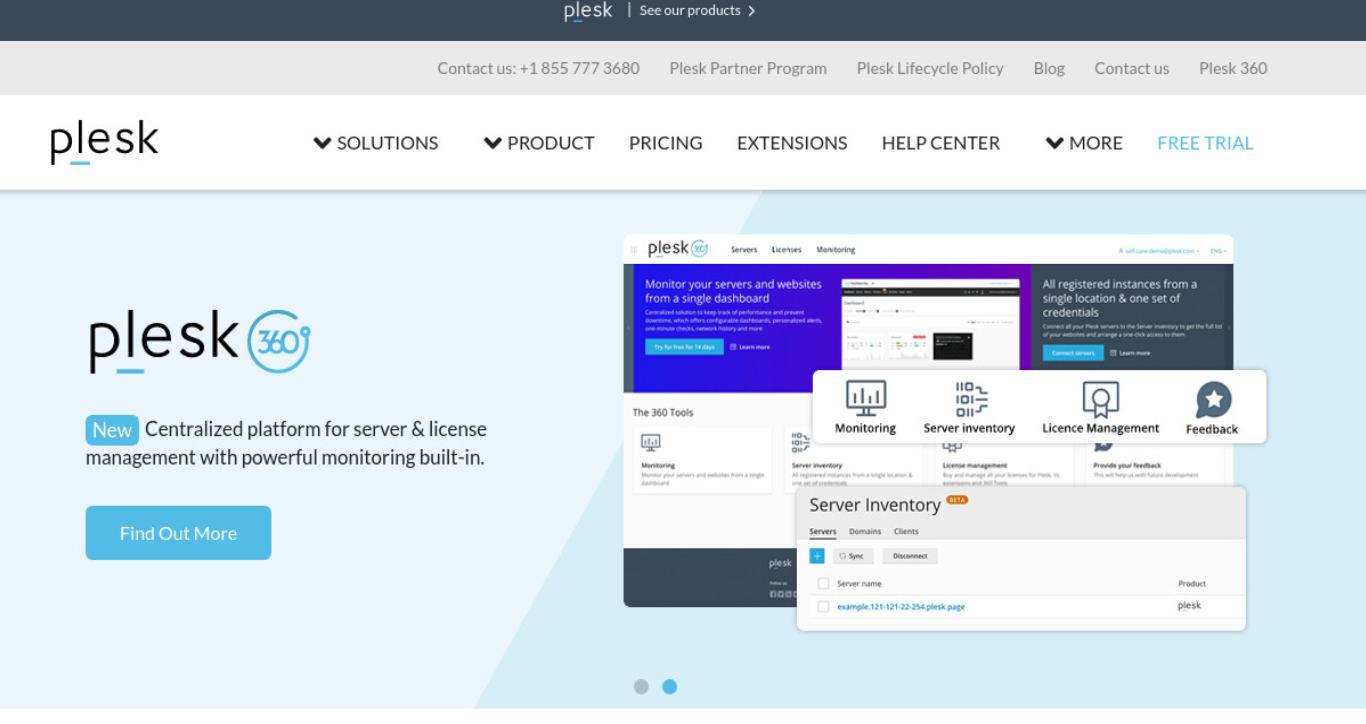Open the 'See our products' expander
The height and width of the screenshot is (724, 1366).
coord(697,11)
